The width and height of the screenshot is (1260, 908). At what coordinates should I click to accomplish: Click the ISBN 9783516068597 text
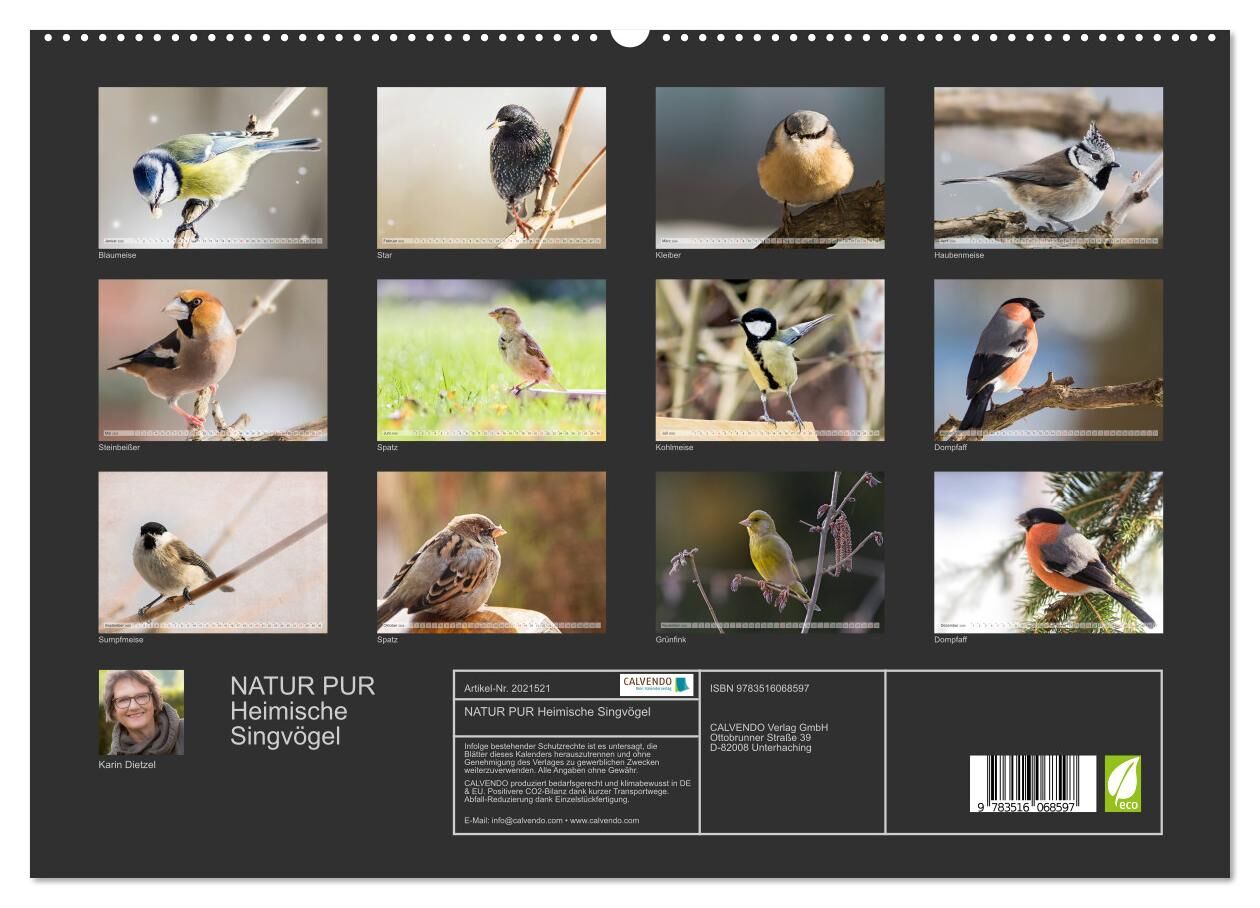point(759,688)
